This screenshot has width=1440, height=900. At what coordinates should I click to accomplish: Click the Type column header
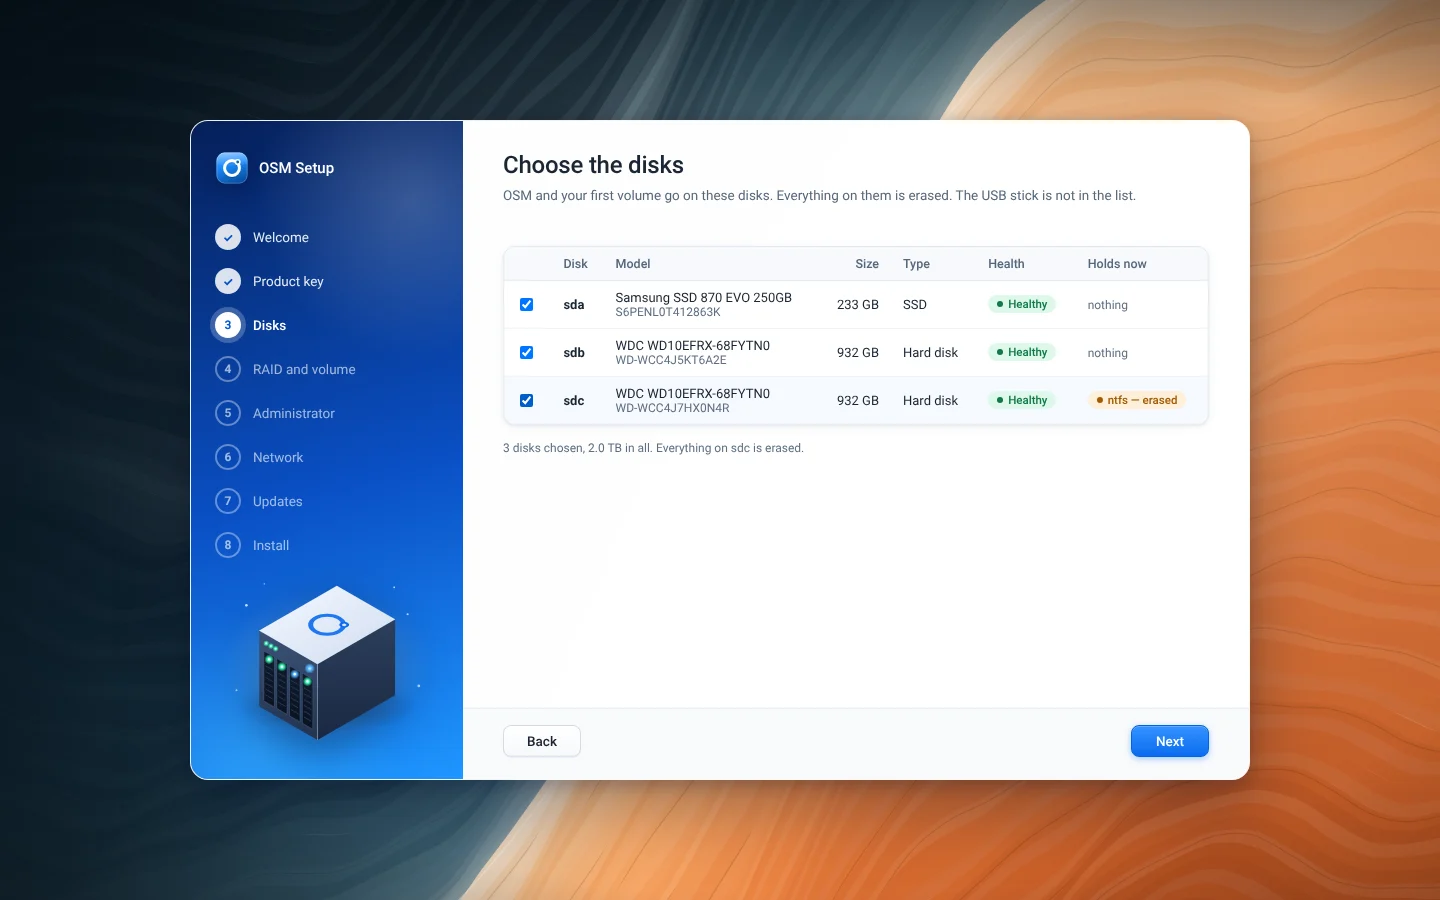tap(916, 264)
